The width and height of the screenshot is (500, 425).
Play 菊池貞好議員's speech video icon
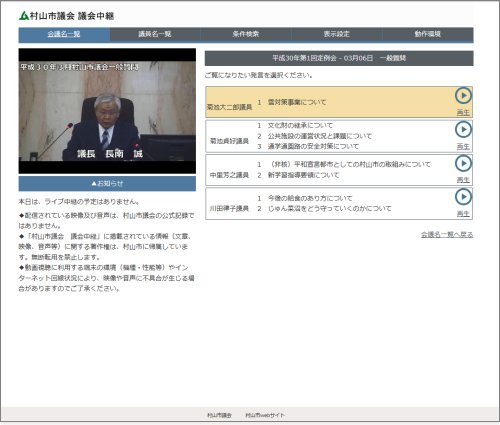(x=463, y=129)
